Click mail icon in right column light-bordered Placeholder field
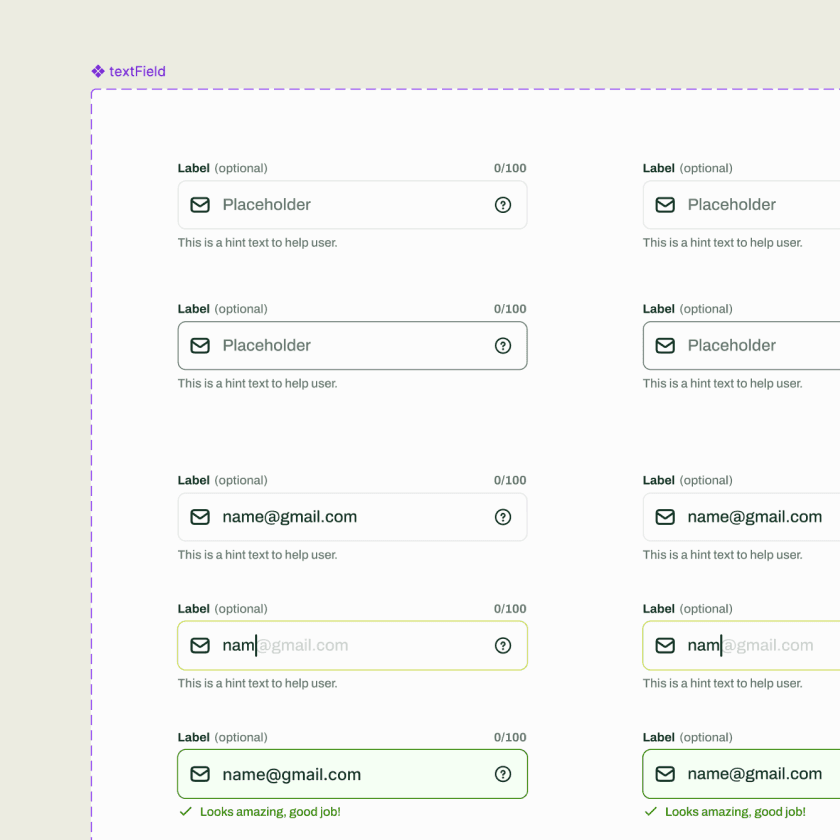The image size is (840, 840). [665, 205]
